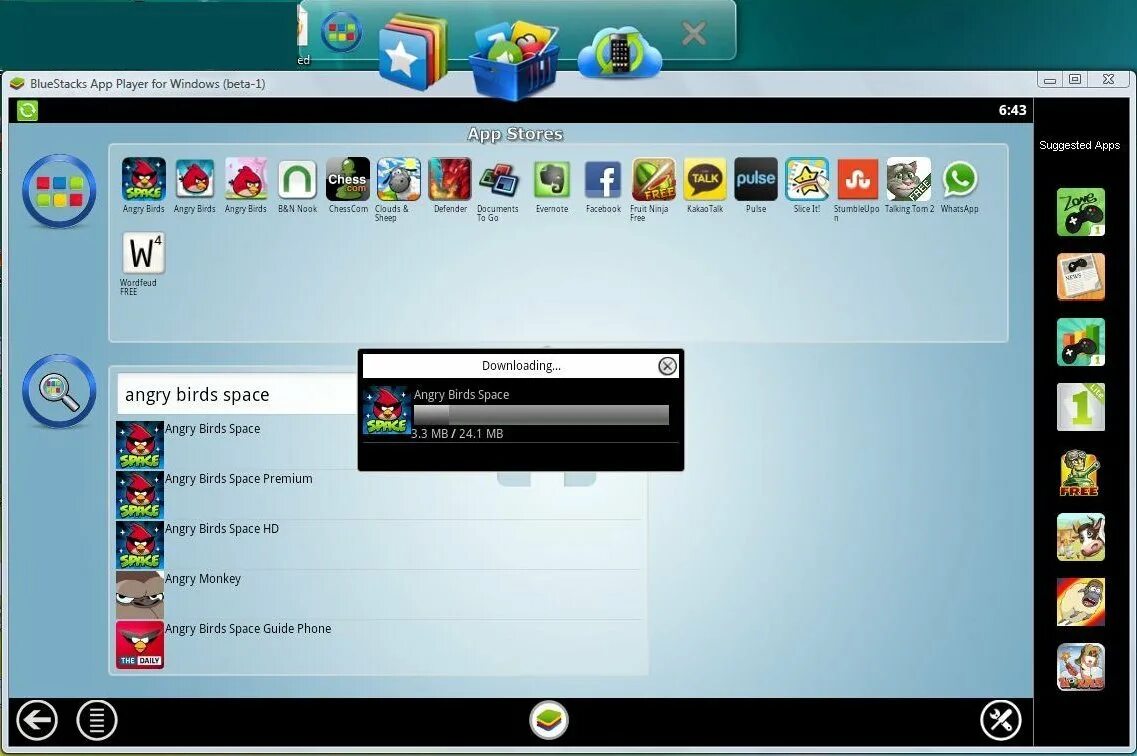1137x756 pixels.
Task: Click the magnifier search icon
Action: click(59, 391)
